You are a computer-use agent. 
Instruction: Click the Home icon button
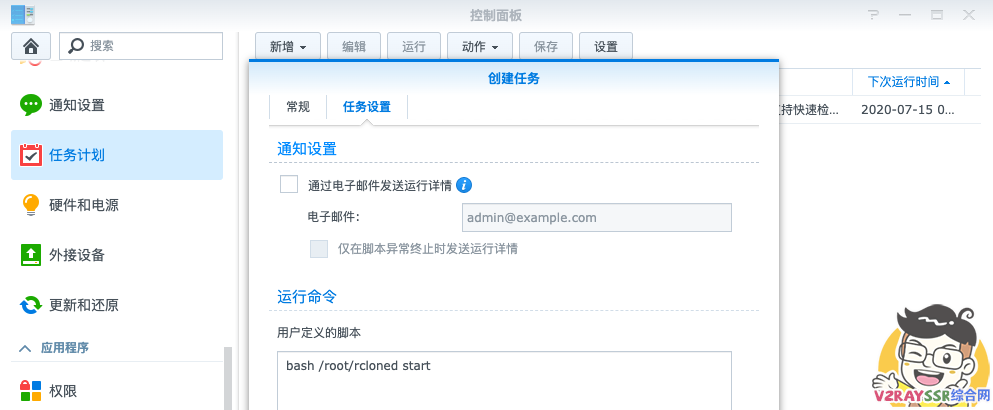point(31,46)
